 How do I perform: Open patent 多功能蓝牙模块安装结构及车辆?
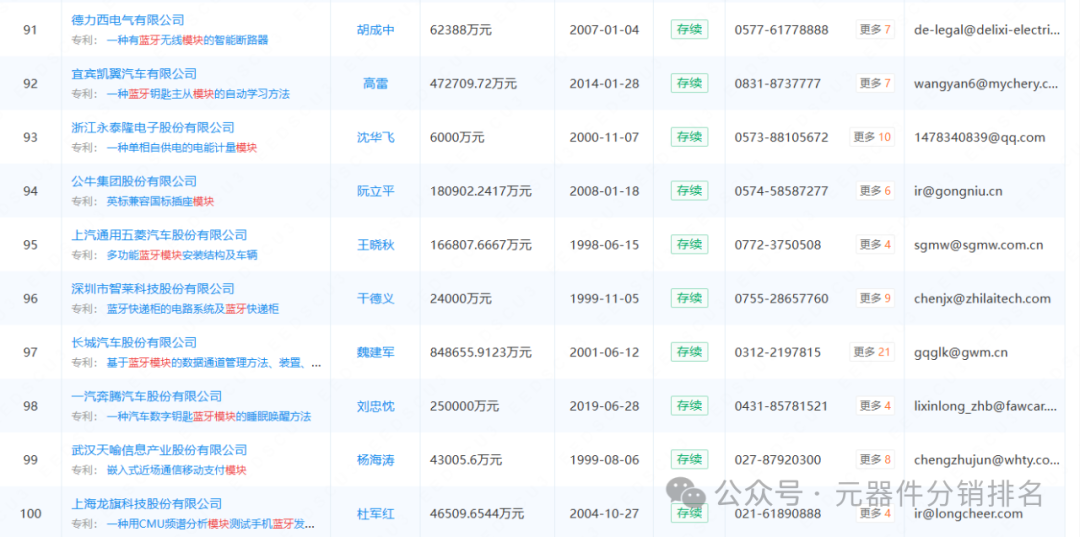point(182,255)
